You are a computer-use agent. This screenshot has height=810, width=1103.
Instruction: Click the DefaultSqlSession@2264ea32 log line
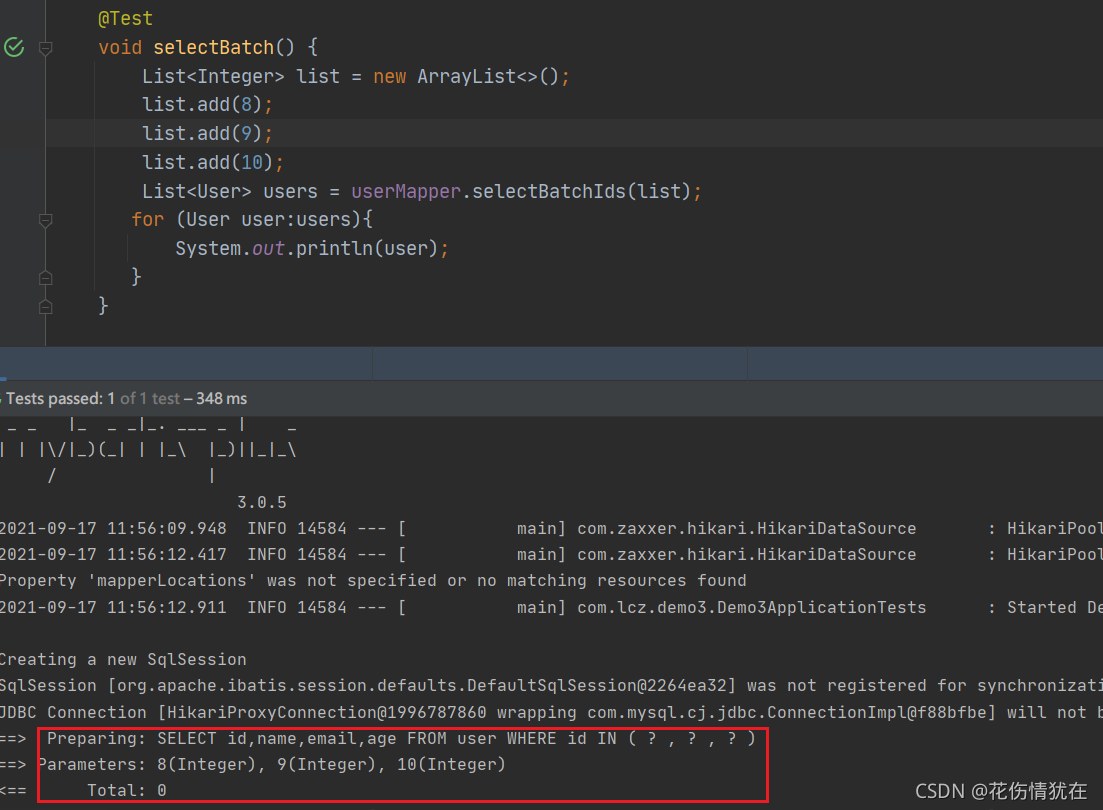tap(552, 685)
